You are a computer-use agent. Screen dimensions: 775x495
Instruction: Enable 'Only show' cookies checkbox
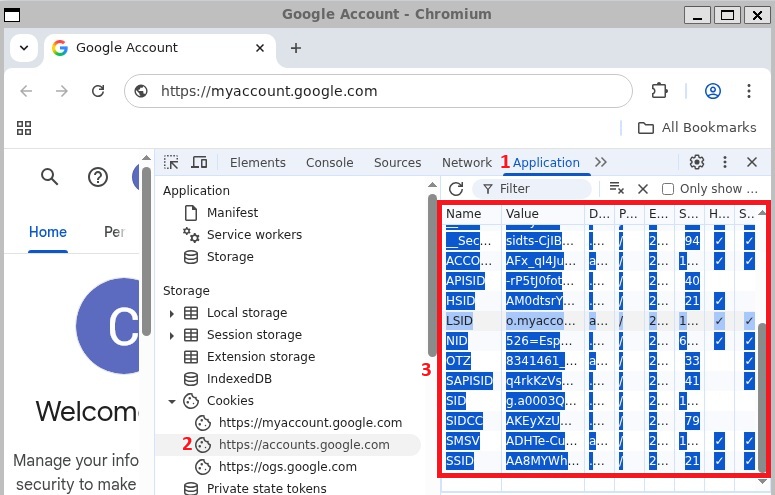(x=668, y=188)
